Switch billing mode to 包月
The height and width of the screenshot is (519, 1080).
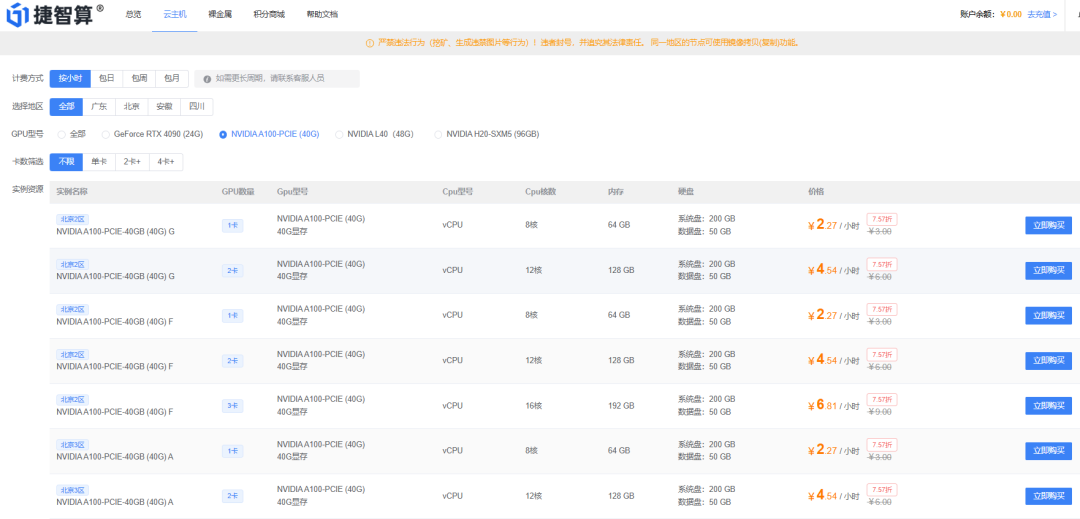(x=172, y=78)
